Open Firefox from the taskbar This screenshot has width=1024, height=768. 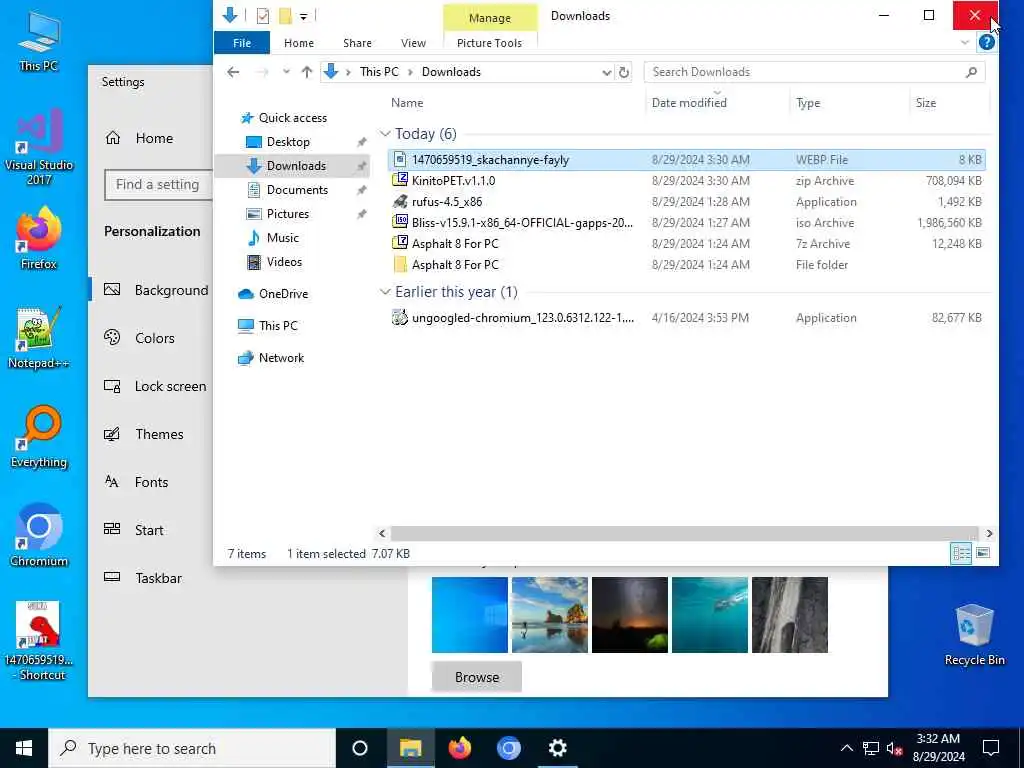click(460, 748)
